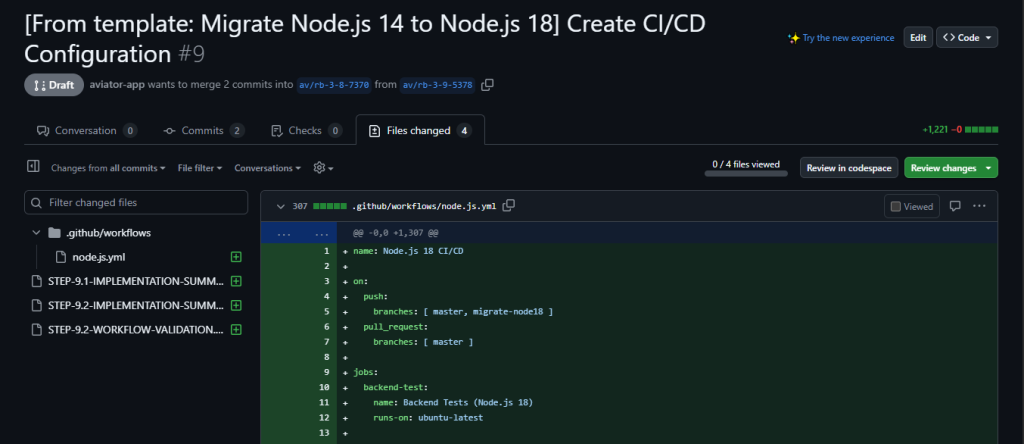Click the Review in codespace button
Screen dimensions: 1024x444
point(848,168)
